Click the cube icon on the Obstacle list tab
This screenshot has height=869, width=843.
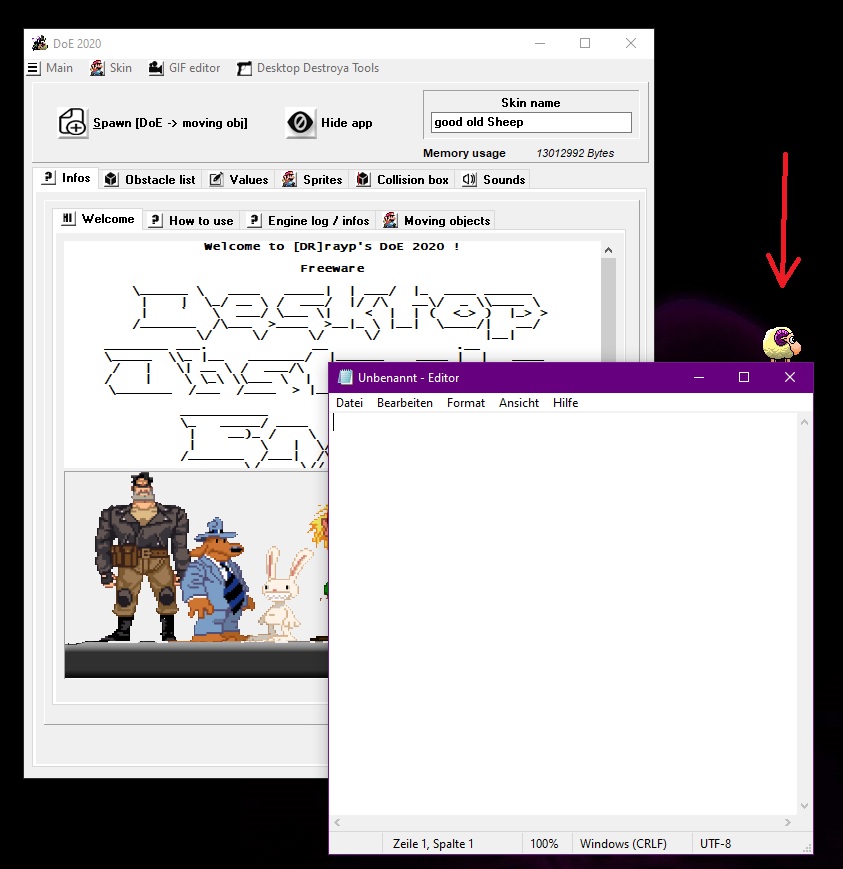pos(110,179)
